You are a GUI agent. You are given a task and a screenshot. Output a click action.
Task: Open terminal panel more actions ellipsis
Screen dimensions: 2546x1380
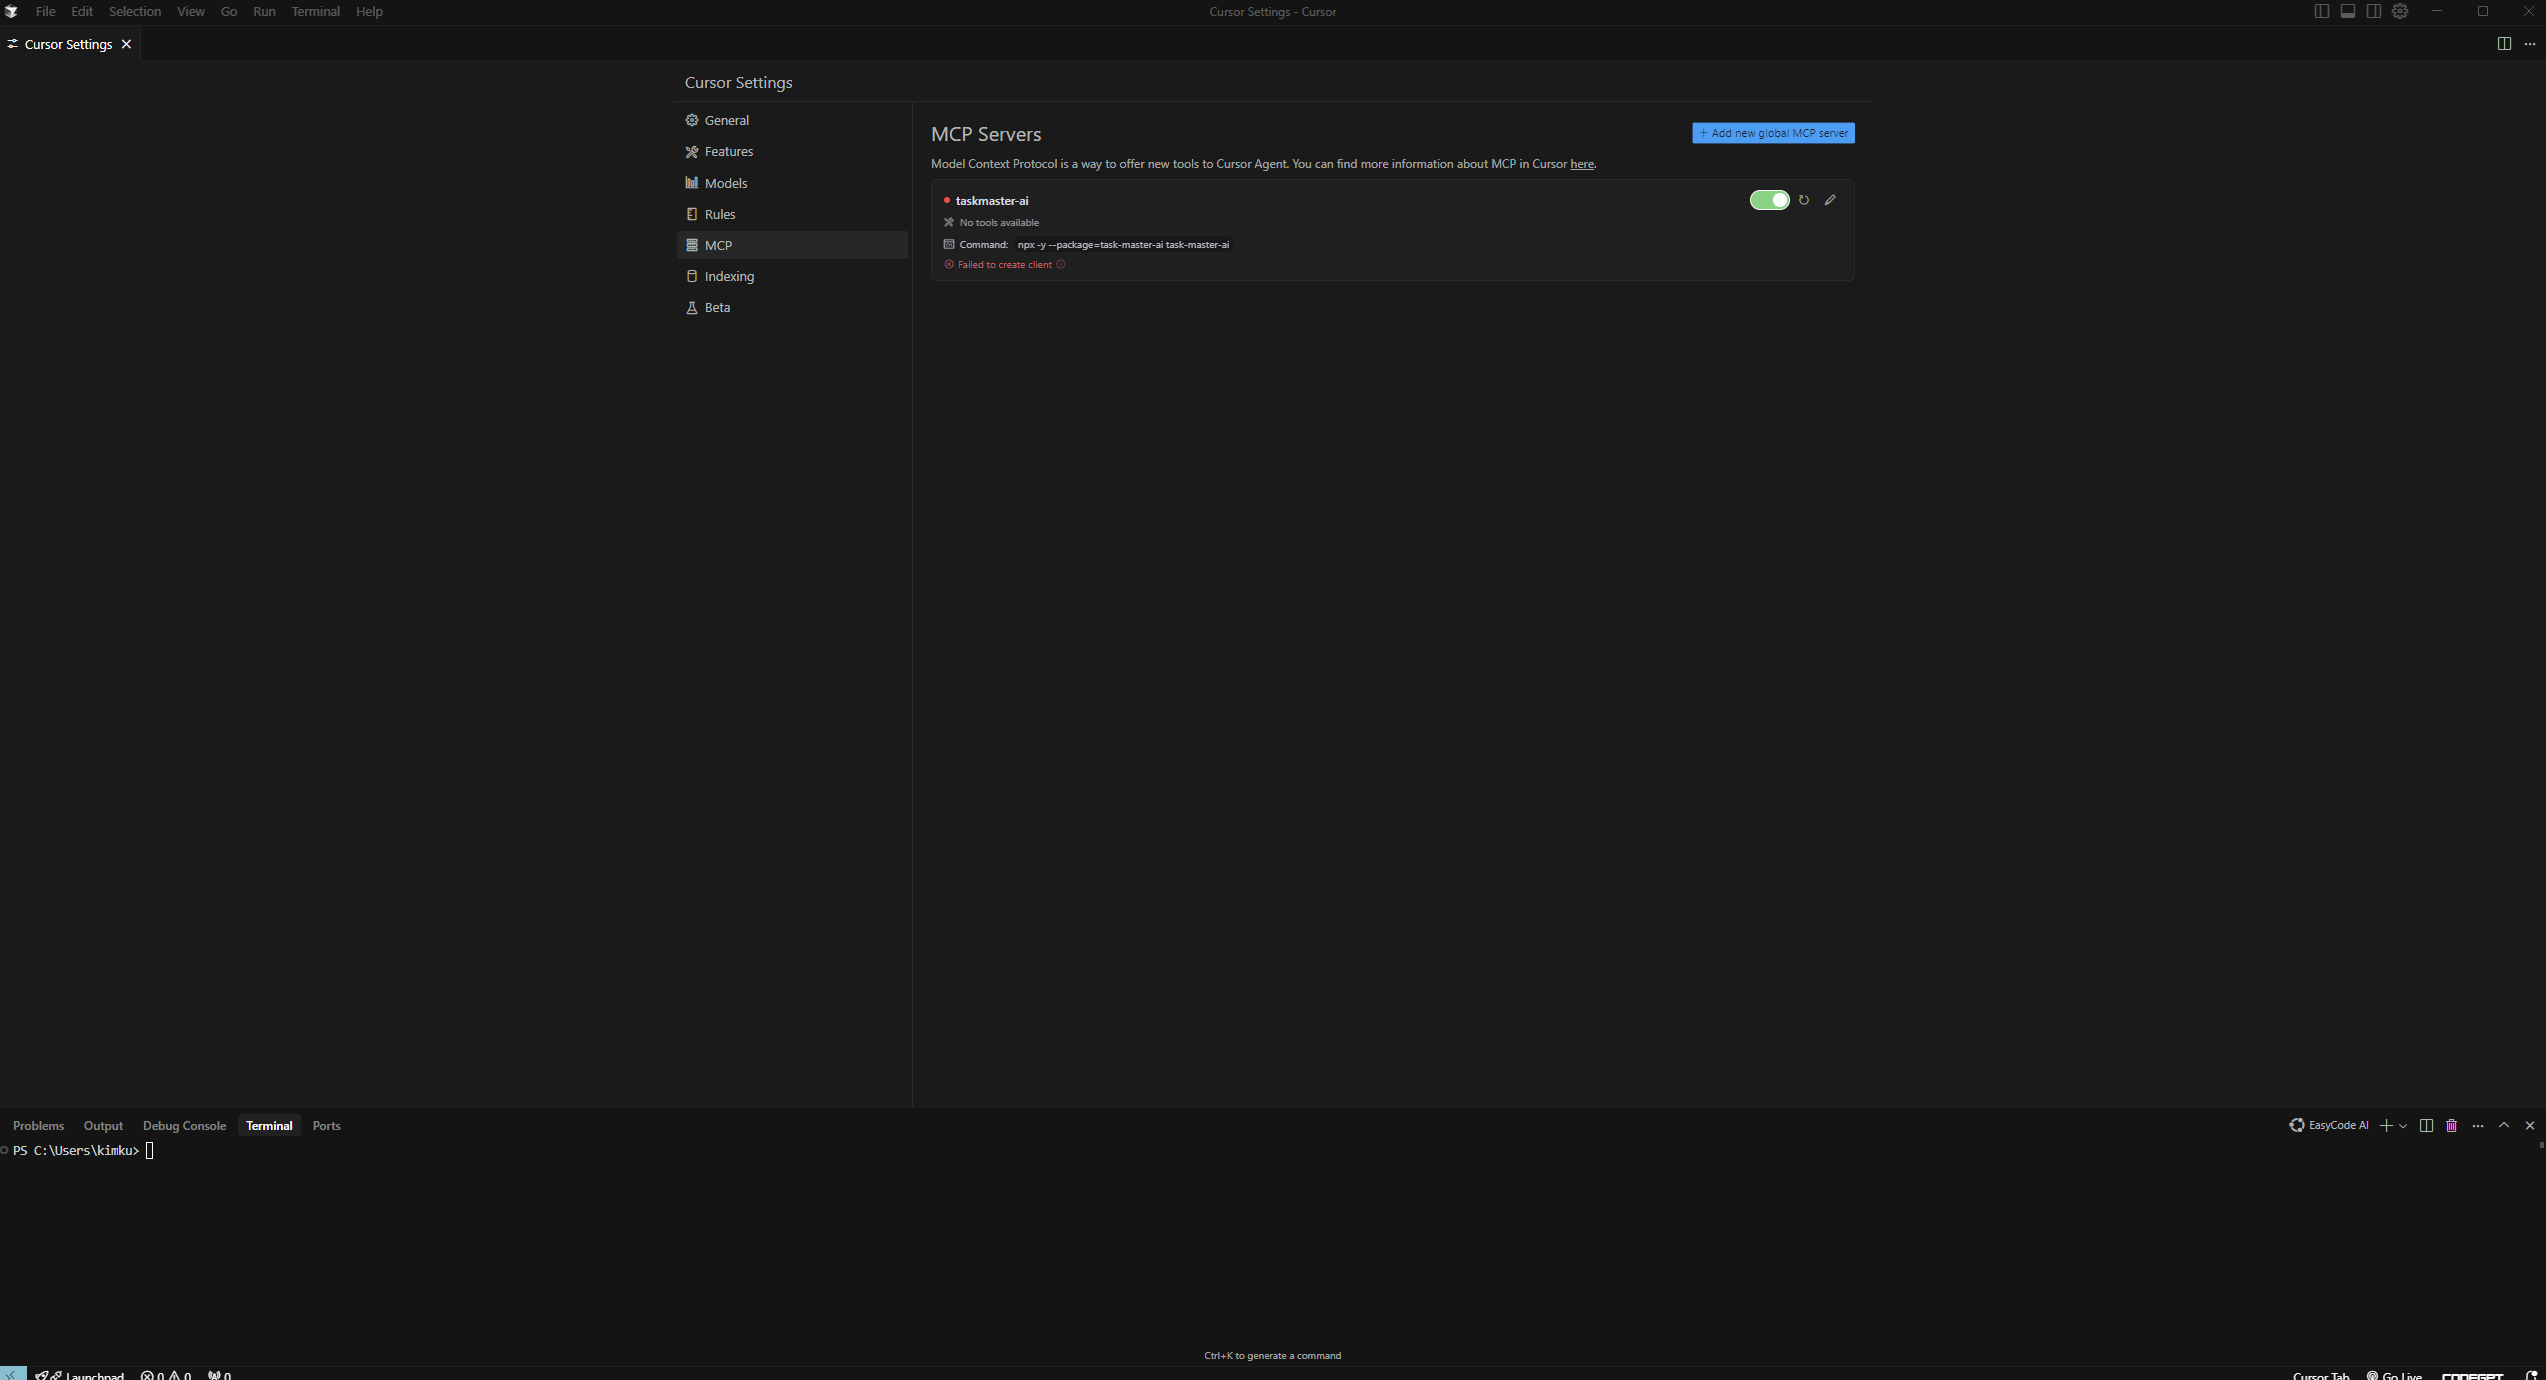click(x=2478, y=1126)
